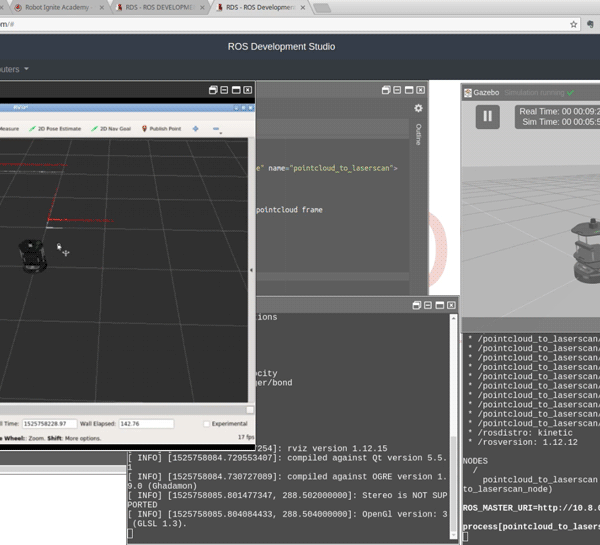This screenshot has width=600, height=545.
Task: Click the Gazebo logo icon in panel title
Action: coord(468,93)
